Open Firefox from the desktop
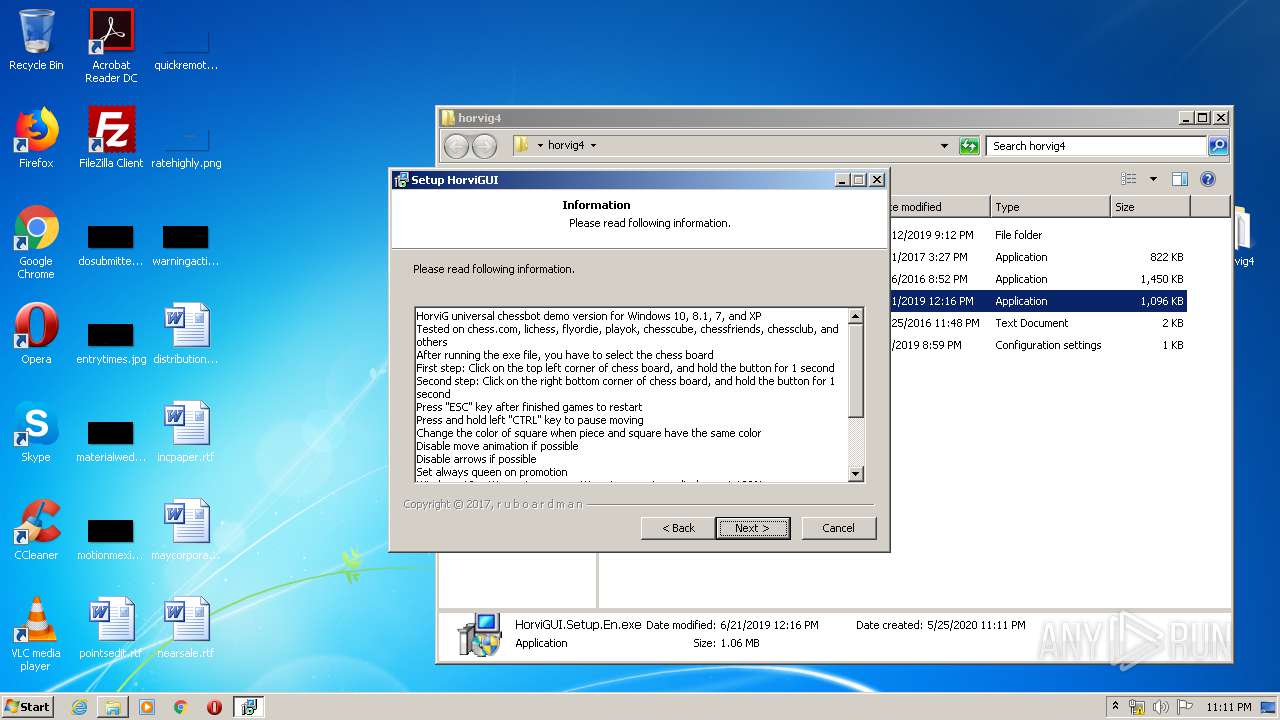The height and width of the screenshot is (720, 1280). pos(36,138)
